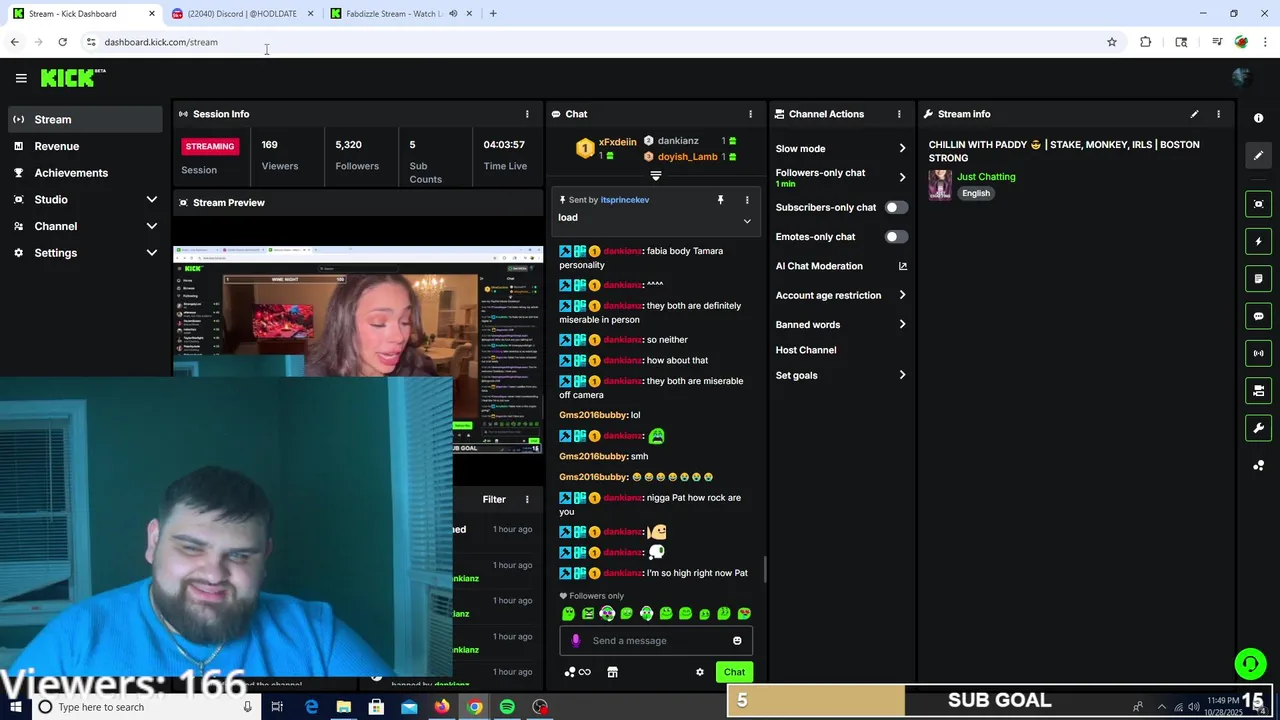Open Followers-only chat options arrow
The width and height of the screenshot is (1280, 720).
902,177
